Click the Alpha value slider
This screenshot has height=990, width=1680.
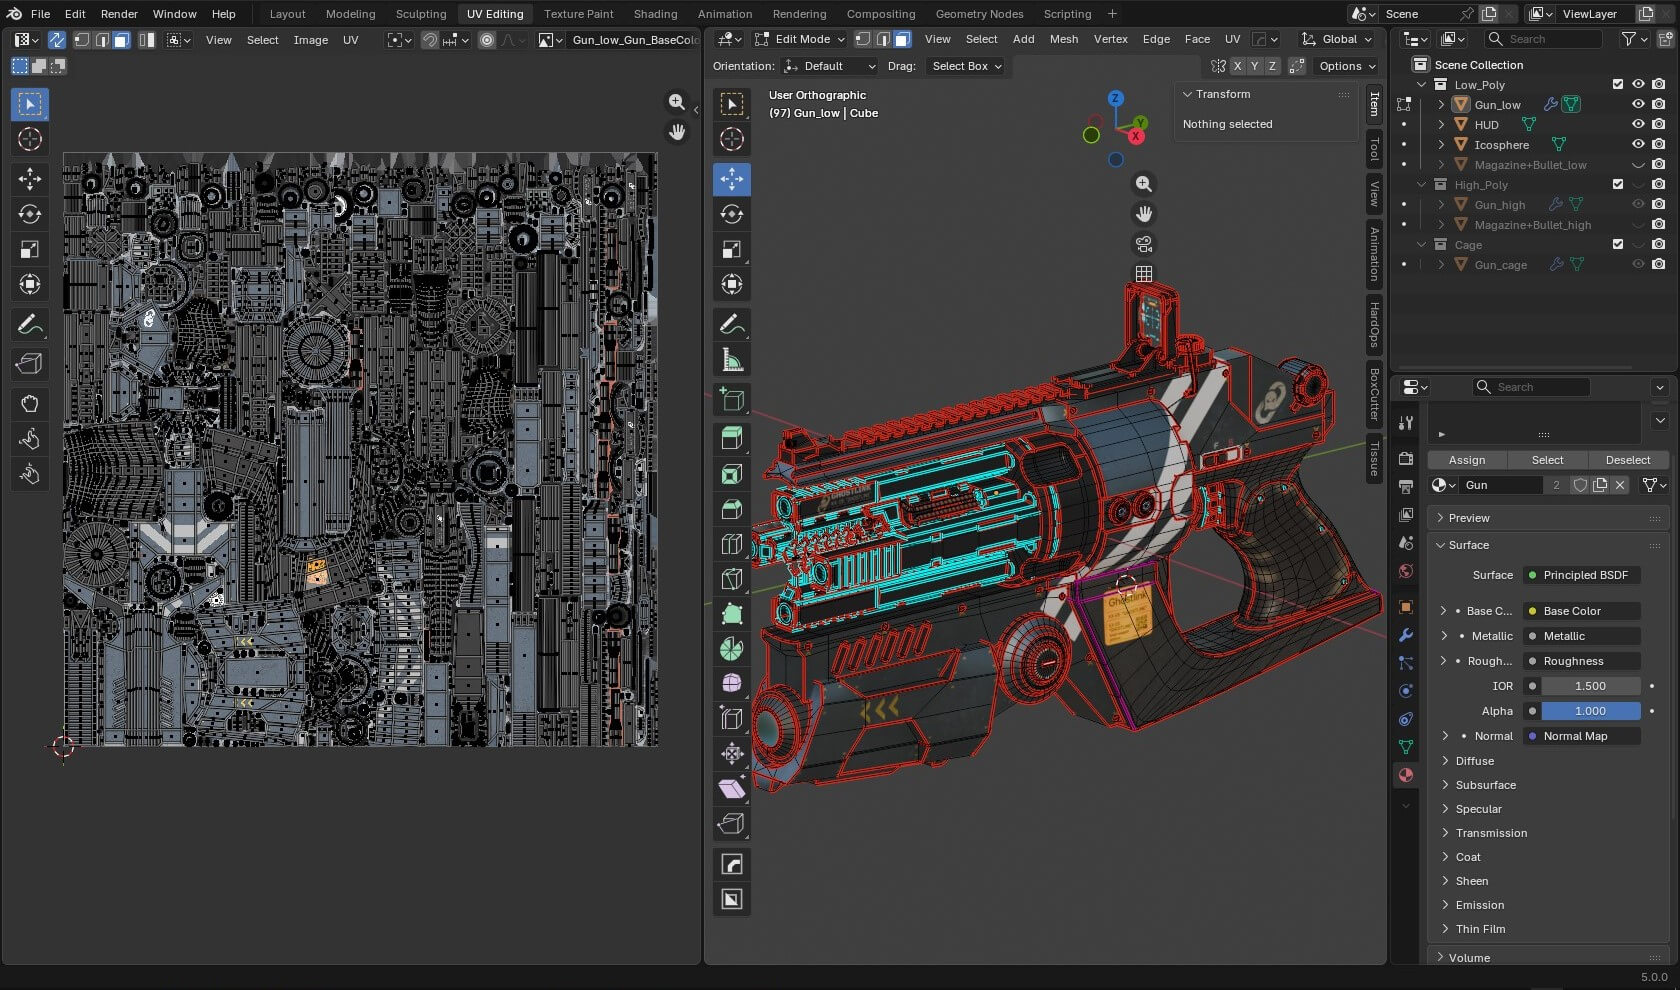click(x=1590, y=711)
